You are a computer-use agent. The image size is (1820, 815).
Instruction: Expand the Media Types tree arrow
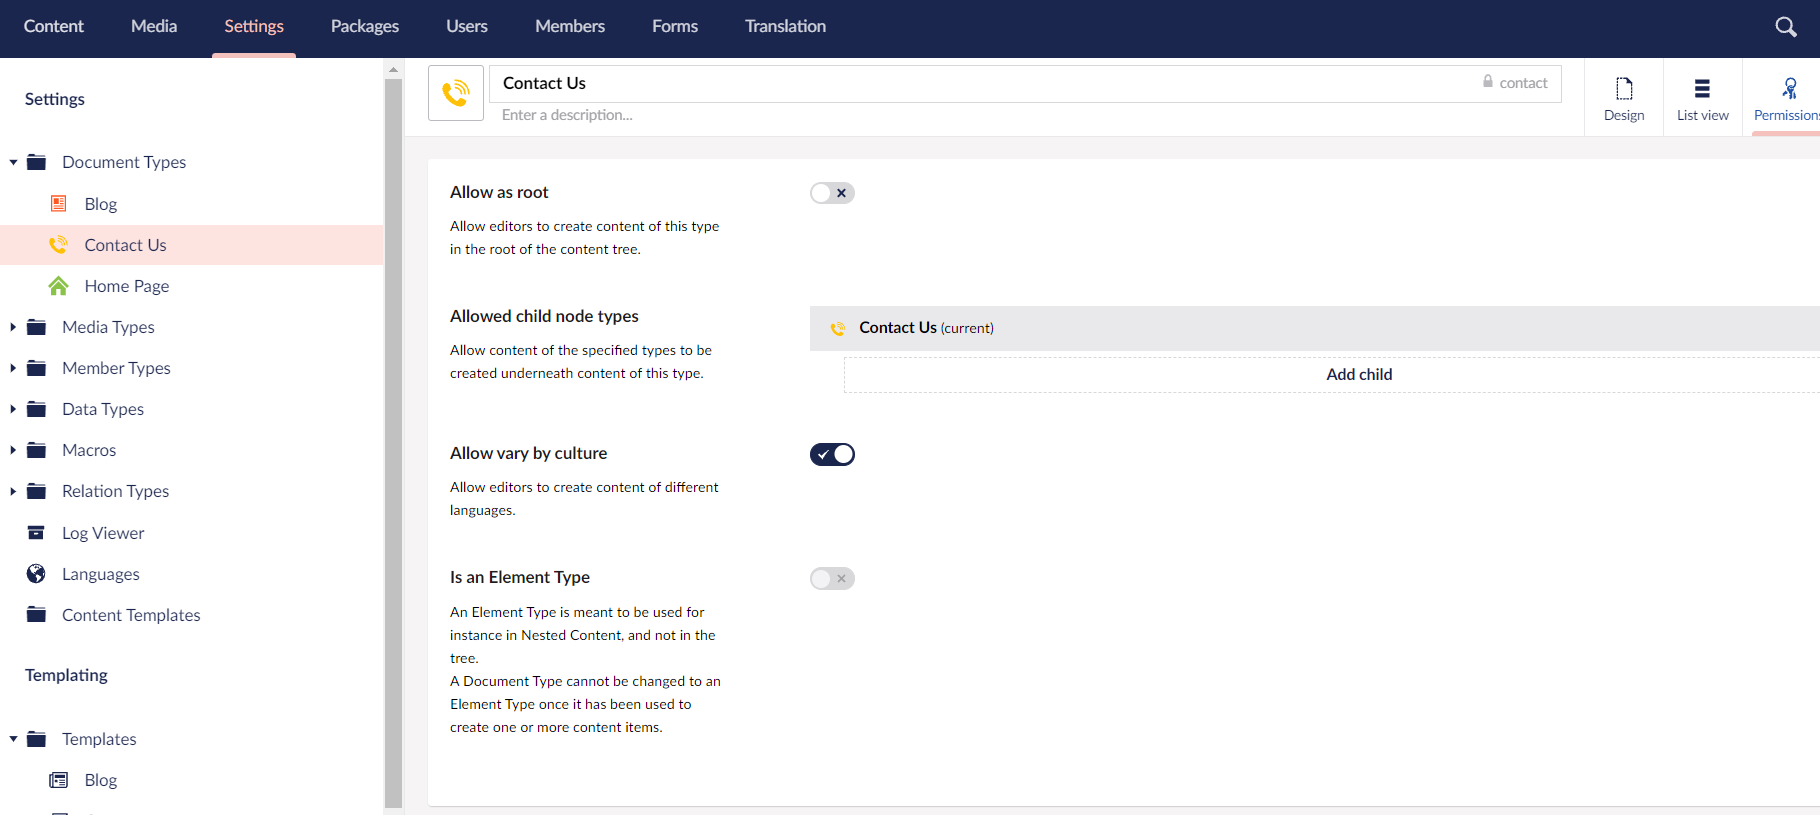tap(13, 327)
